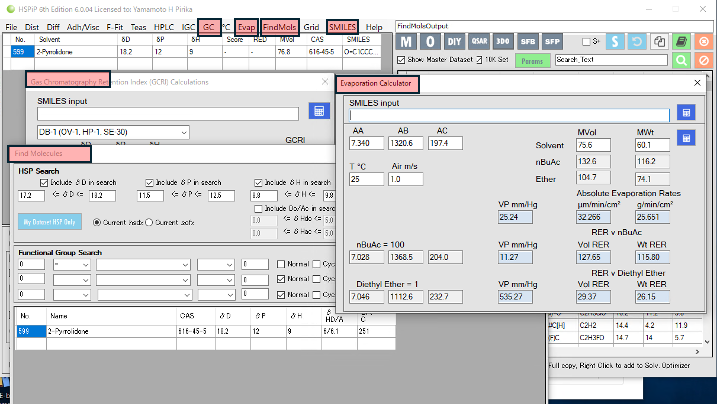Click the My Dataset HSP Only button
The width and height of the screenshot is (717, 404).
[51, 221]
